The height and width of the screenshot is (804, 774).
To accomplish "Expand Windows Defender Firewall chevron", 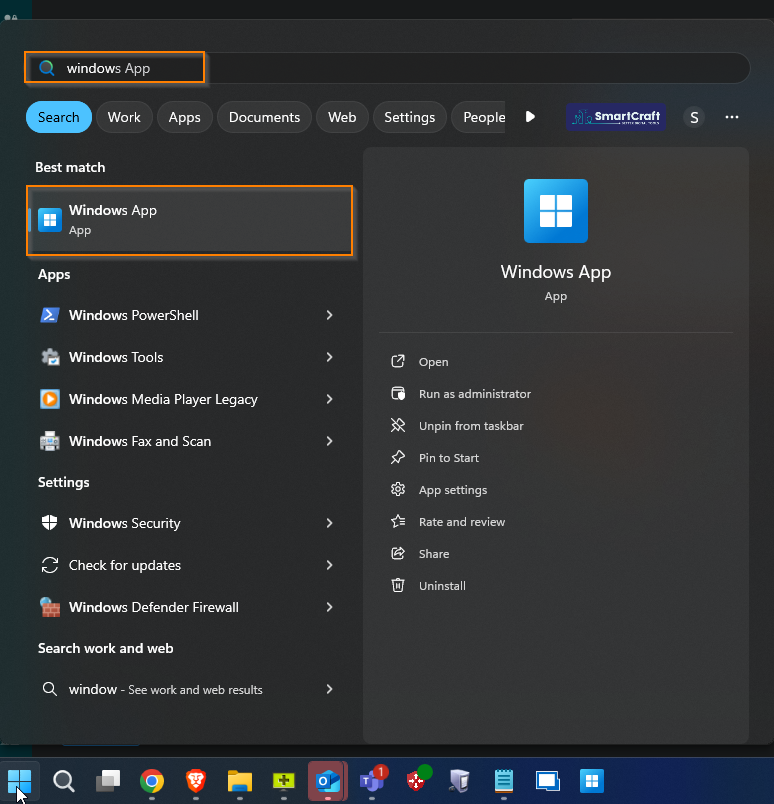I will (329, 607).
